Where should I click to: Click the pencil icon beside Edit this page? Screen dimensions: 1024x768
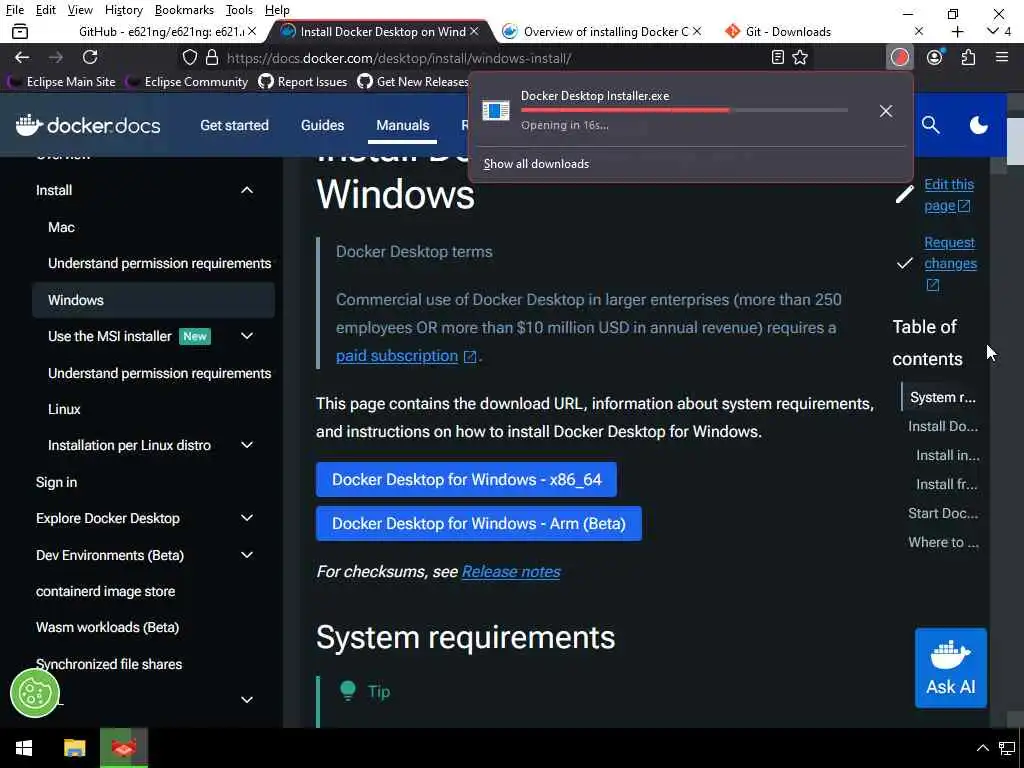point(904,194)
